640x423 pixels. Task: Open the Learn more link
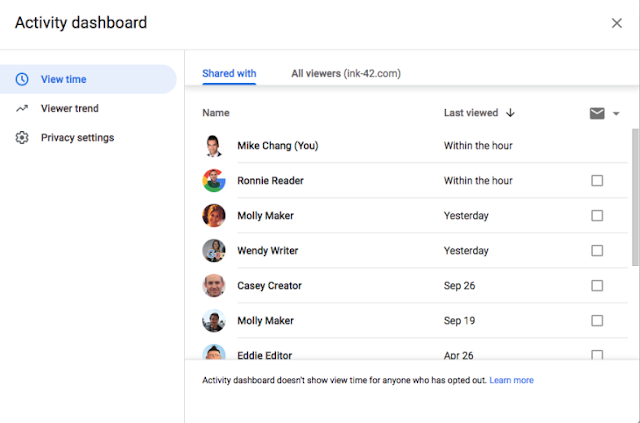tap(511, 380)
